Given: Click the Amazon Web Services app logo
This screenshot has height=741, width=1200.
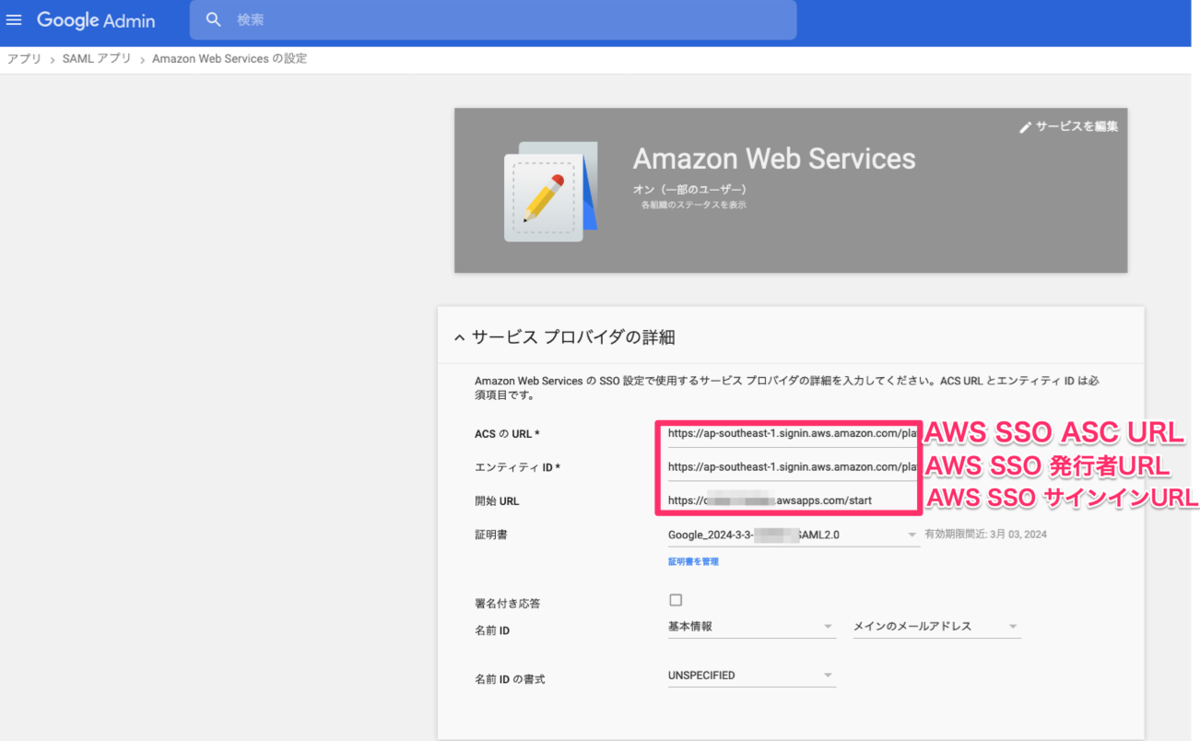Looking at the screenshot, I should pyautogui.click(x=549, y=192).
